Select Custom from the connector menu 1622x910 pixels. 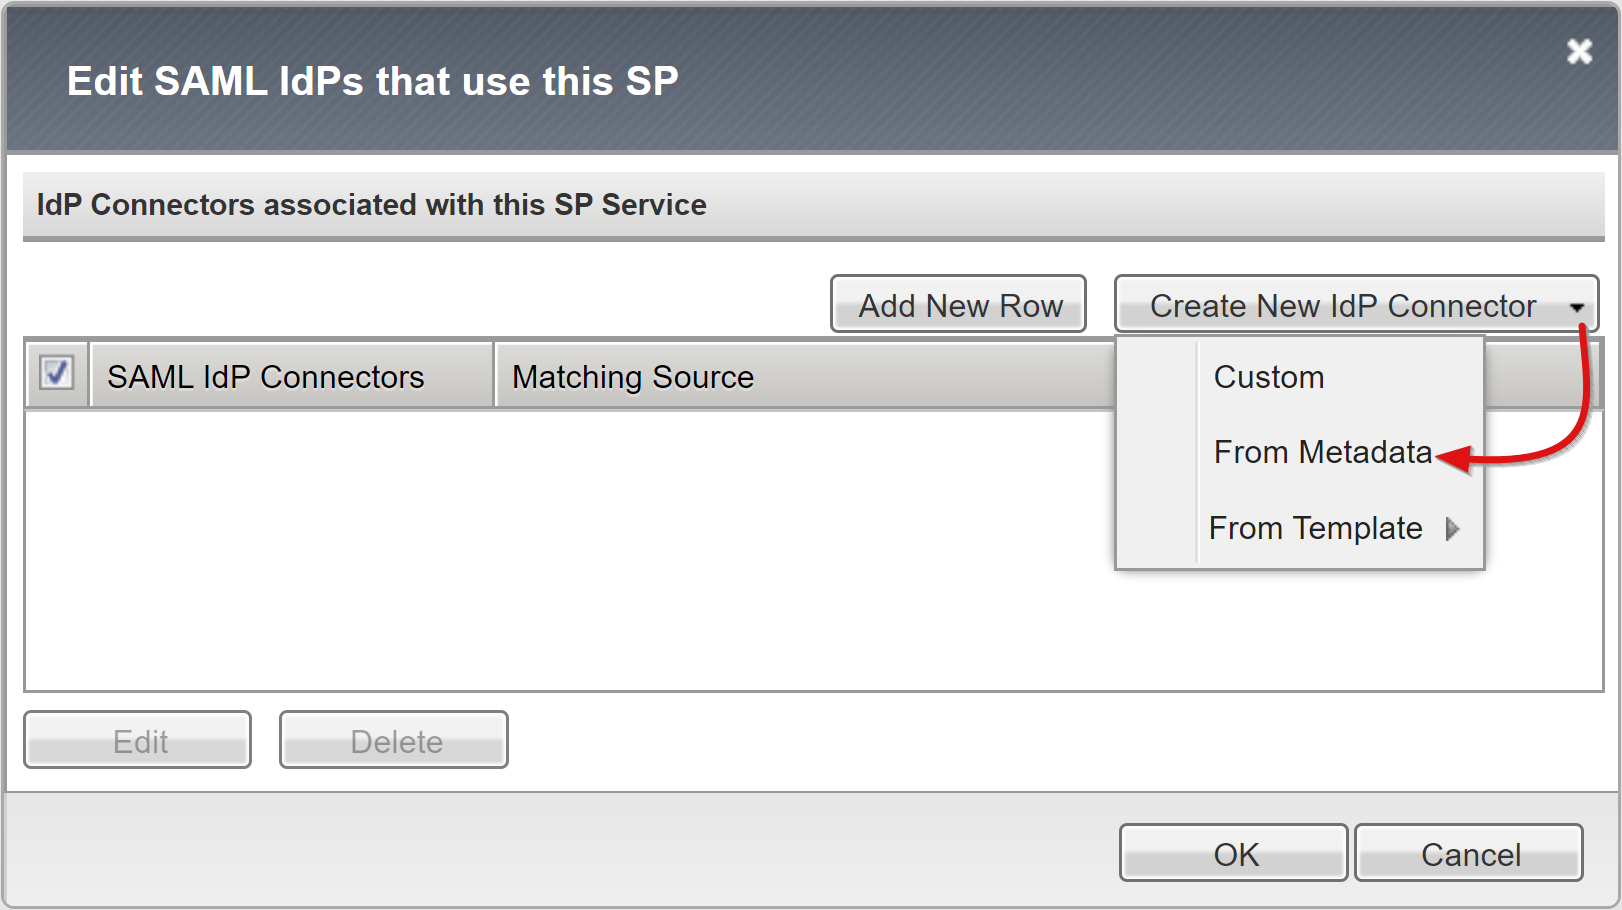pyautogui.click(x=1268, y=377)
